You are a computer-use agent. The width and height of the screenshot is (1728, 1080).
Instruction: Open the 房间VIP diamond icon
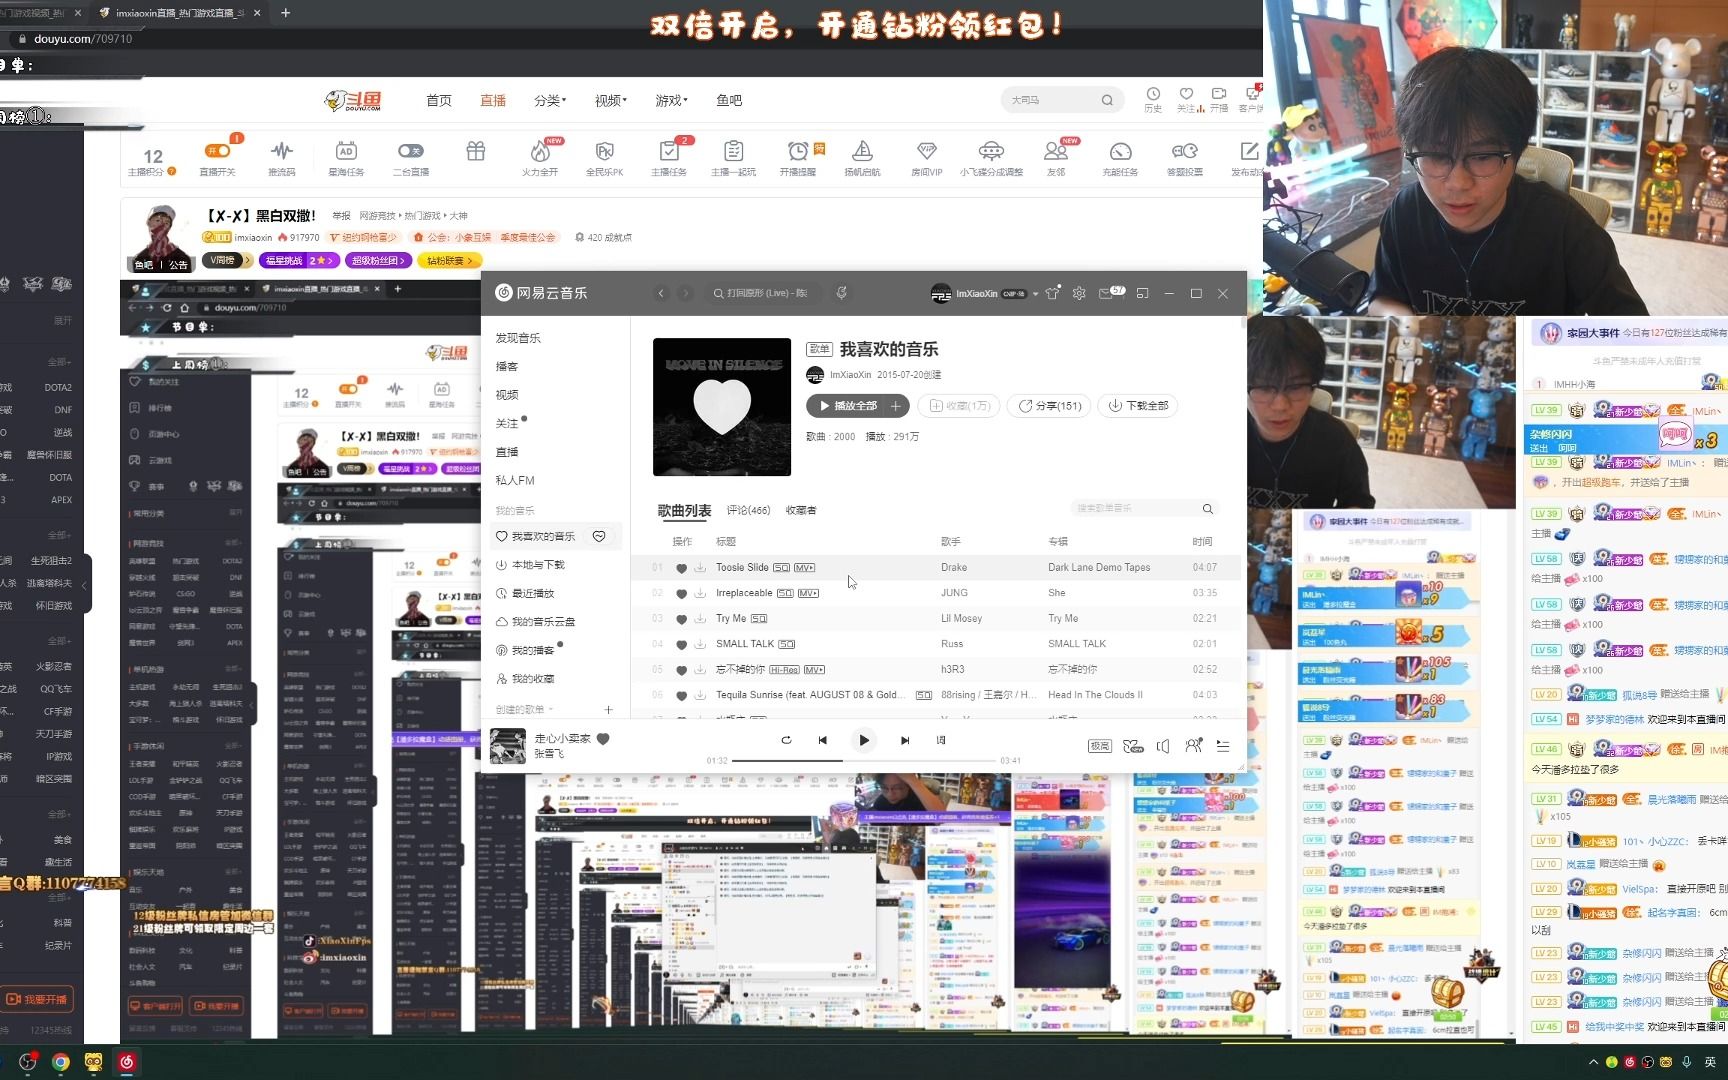[x=926, y=151]
